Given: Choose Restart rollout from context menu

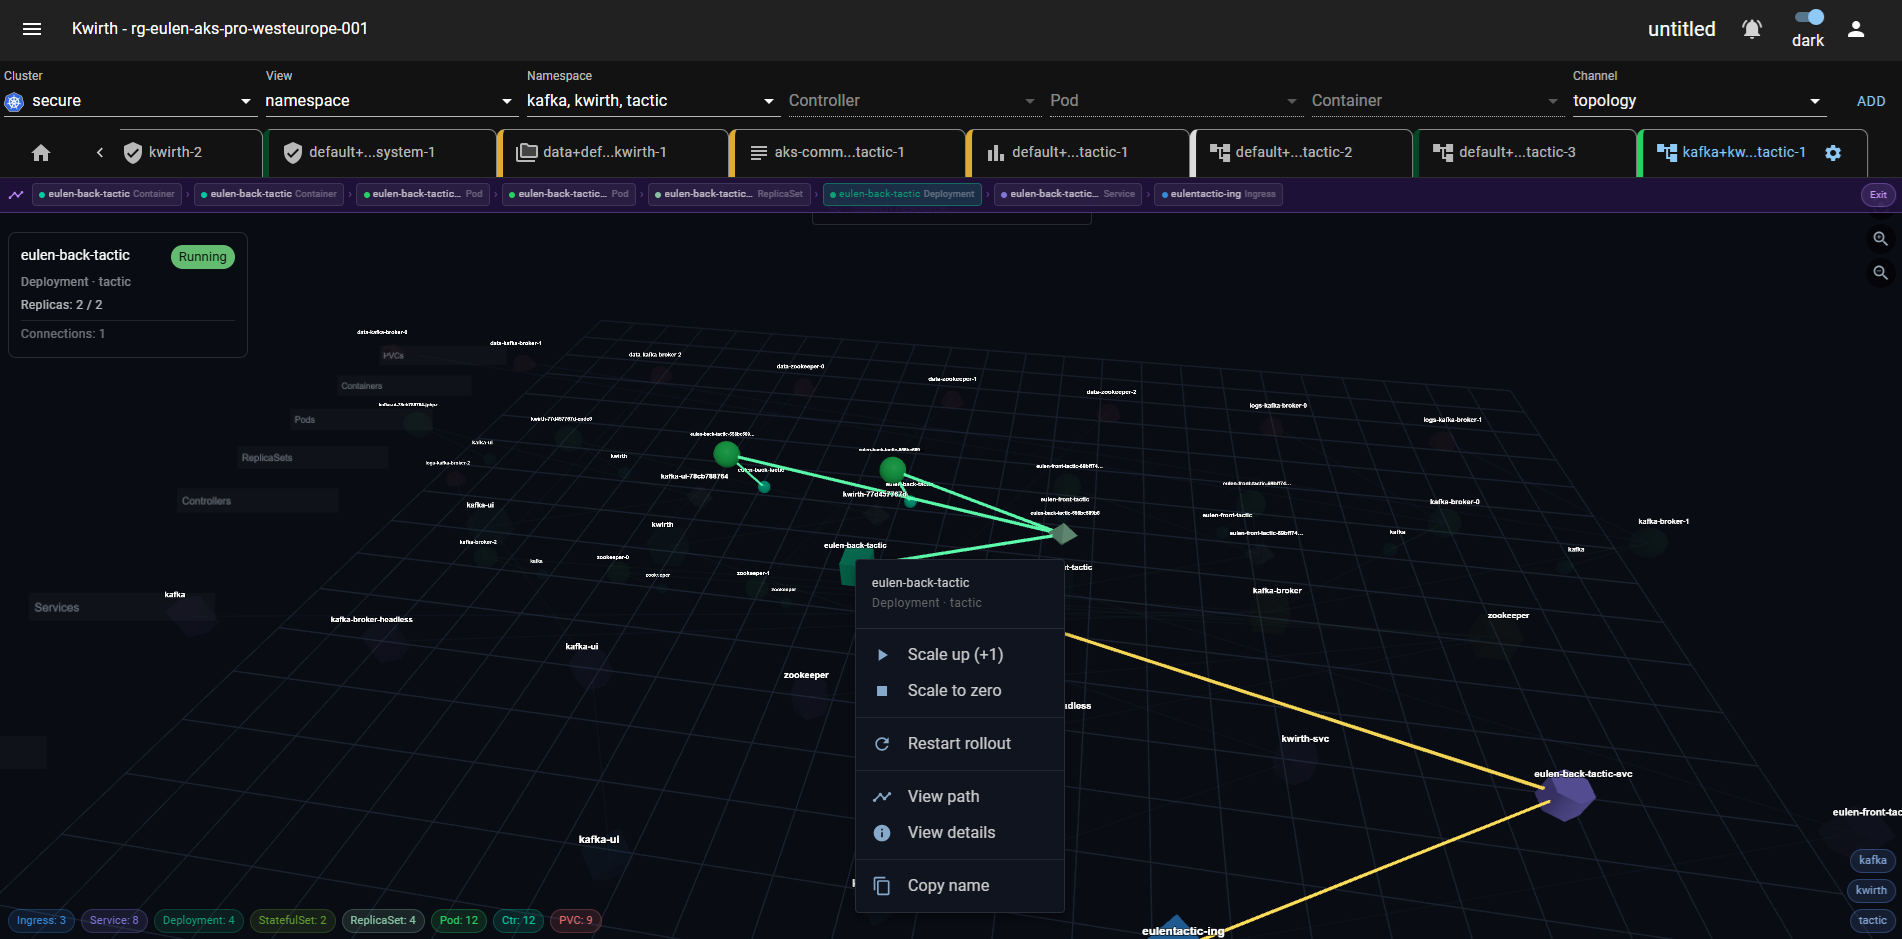Looking at the screenshot, I should pyautogui.click(x=960, y=744).
